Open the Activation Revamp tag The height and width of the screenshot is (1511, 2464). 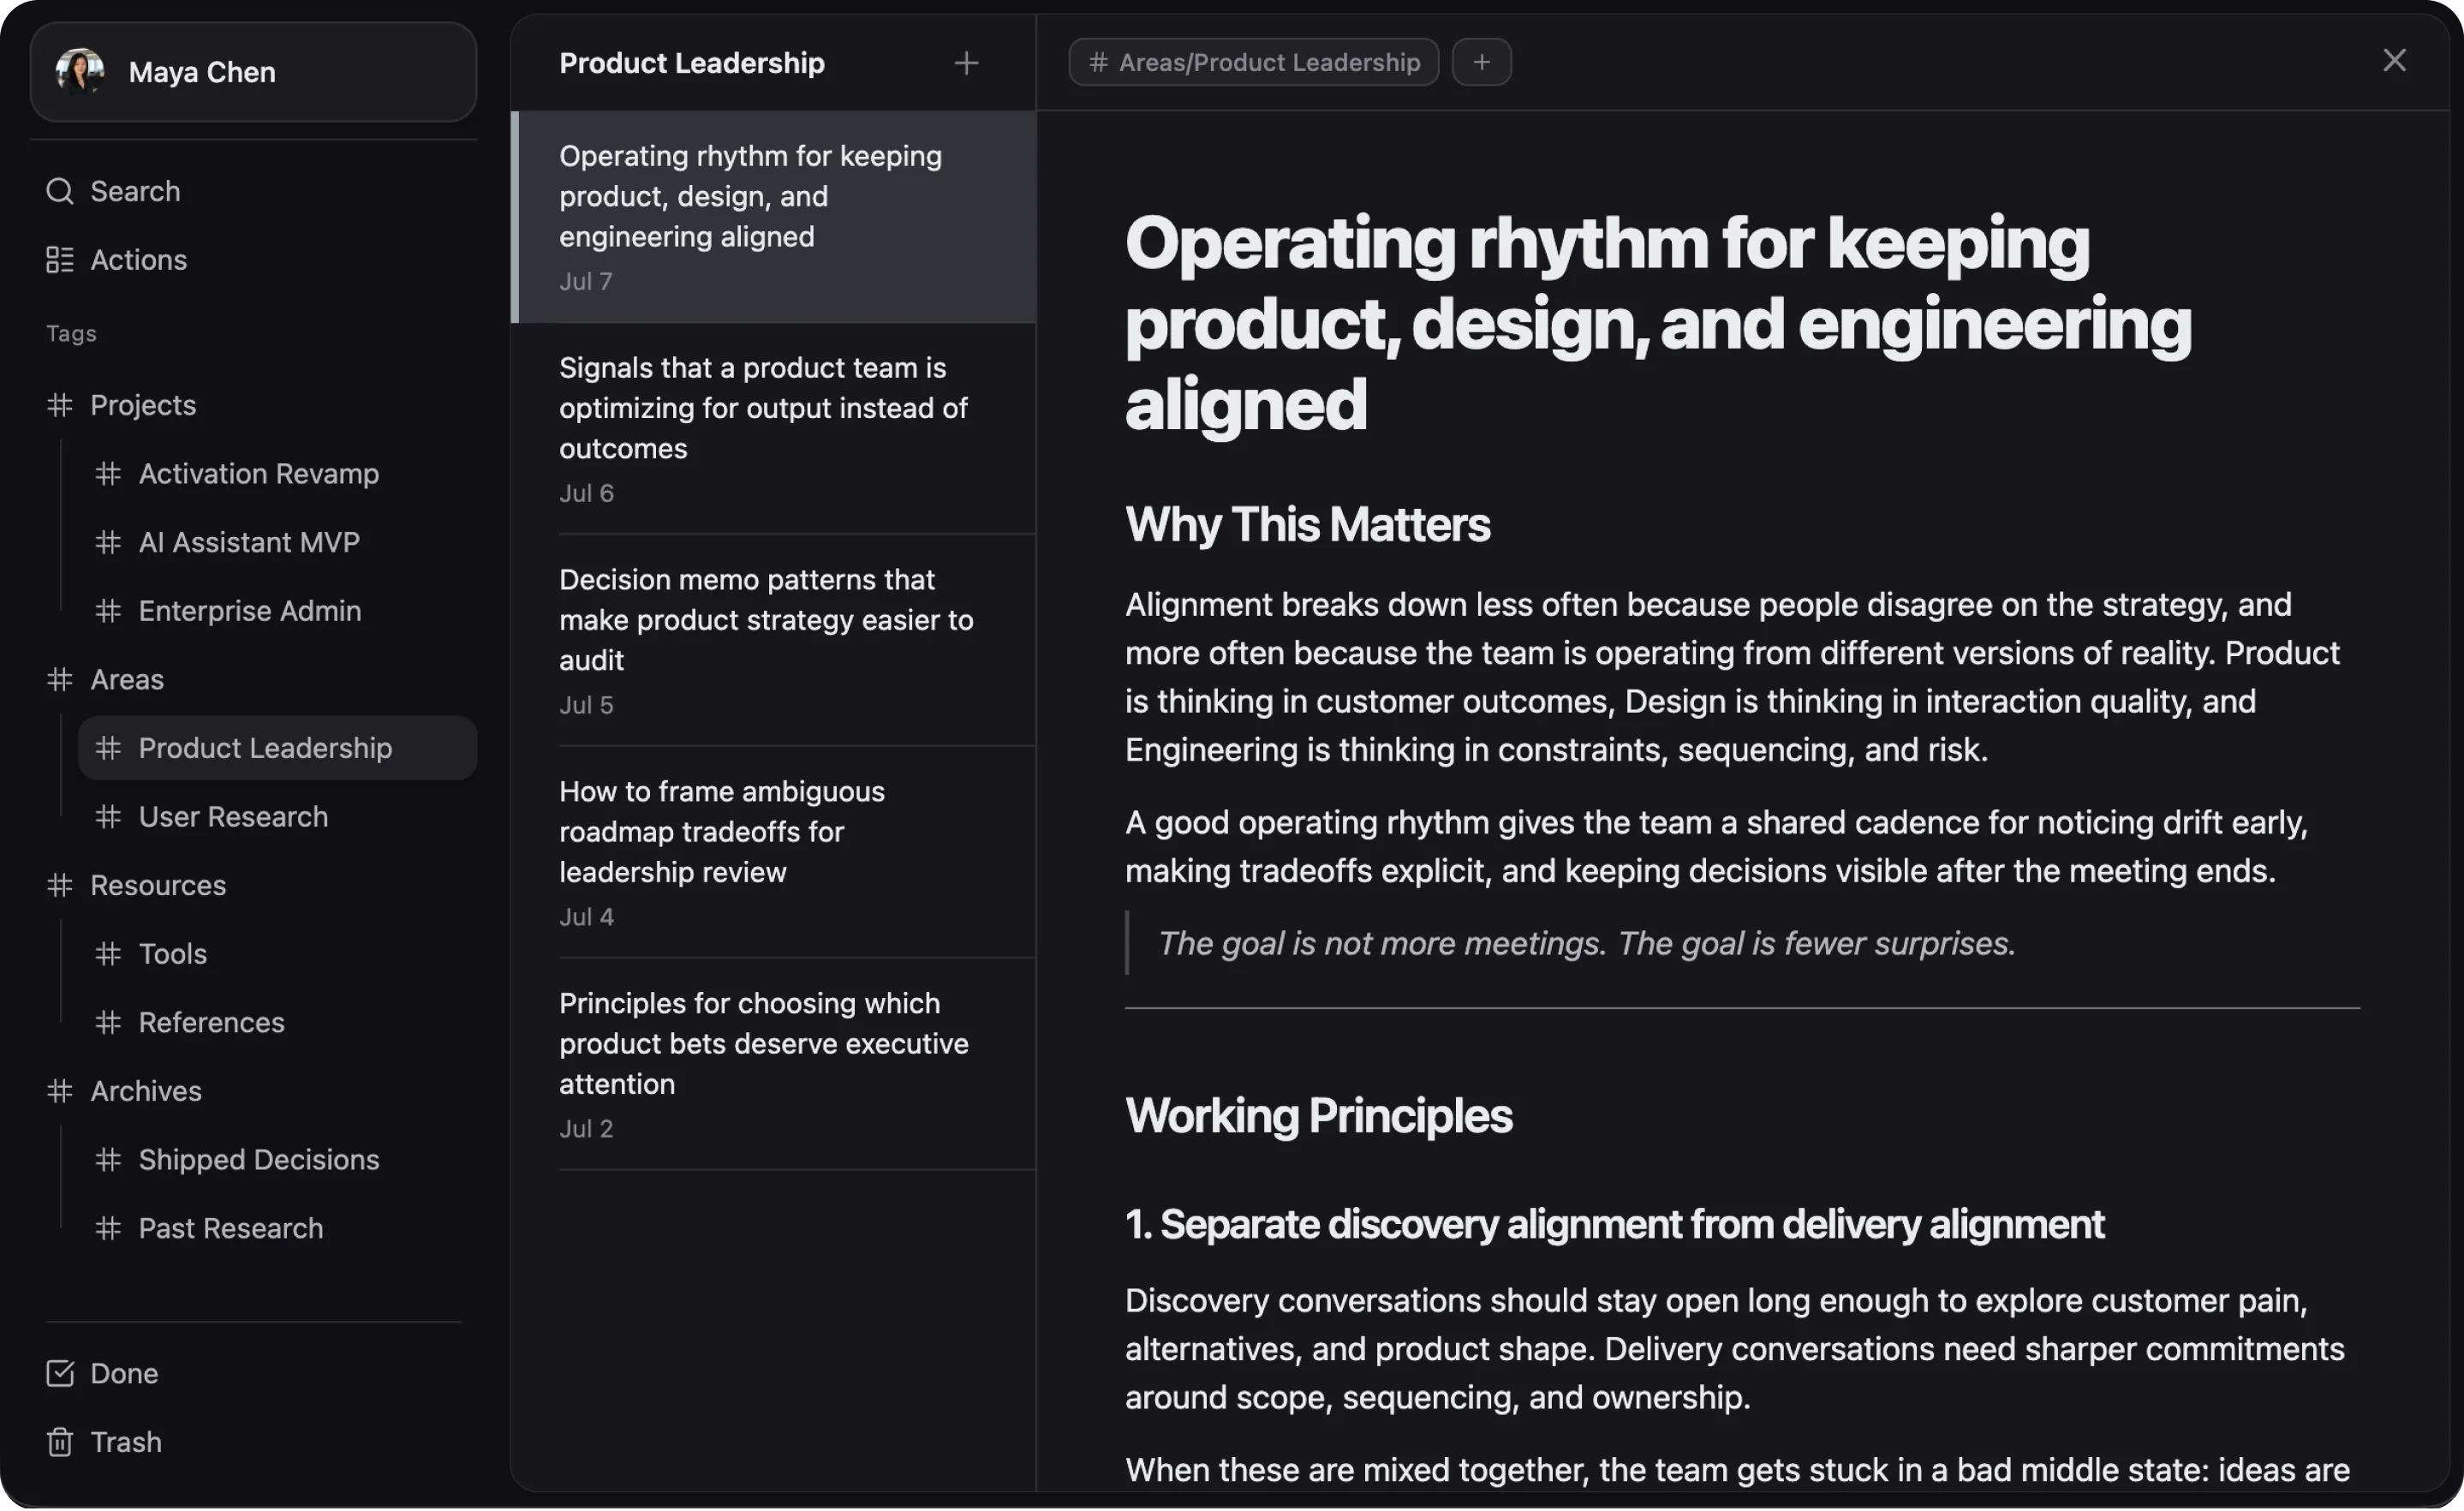pos(278,474)
